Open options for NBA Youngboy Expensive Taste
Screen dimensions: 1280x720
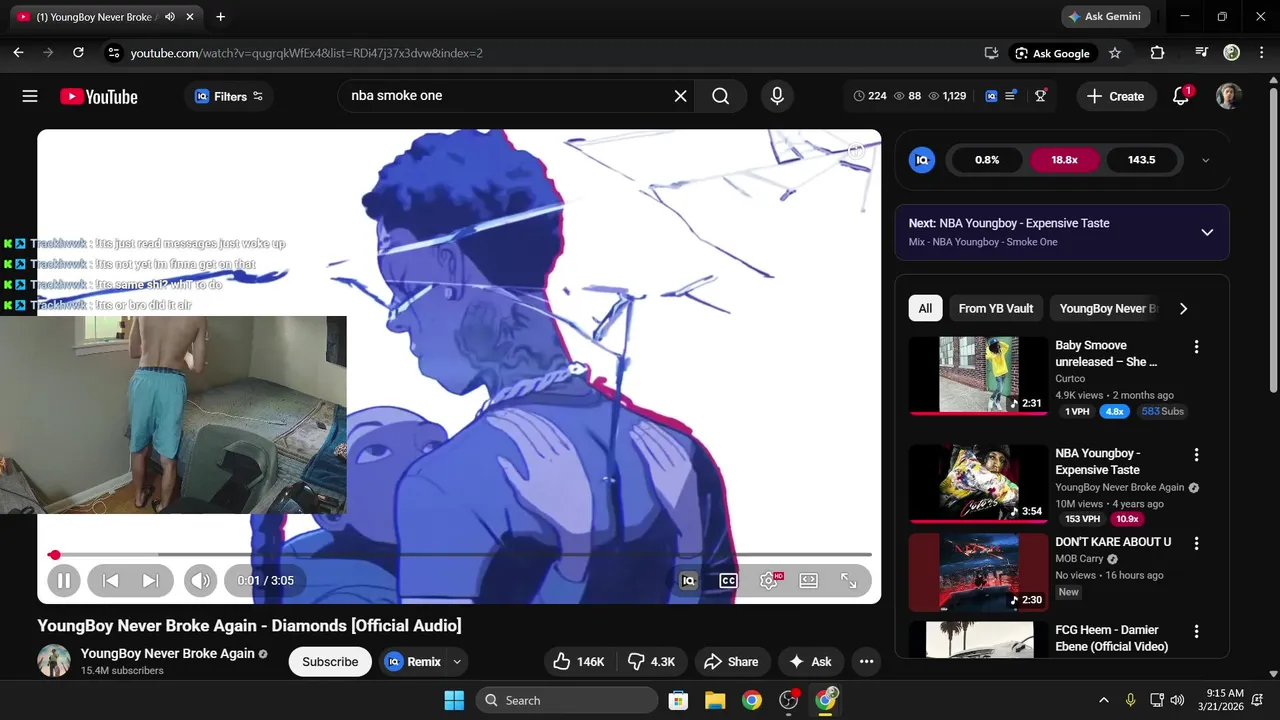[1196, 455]
